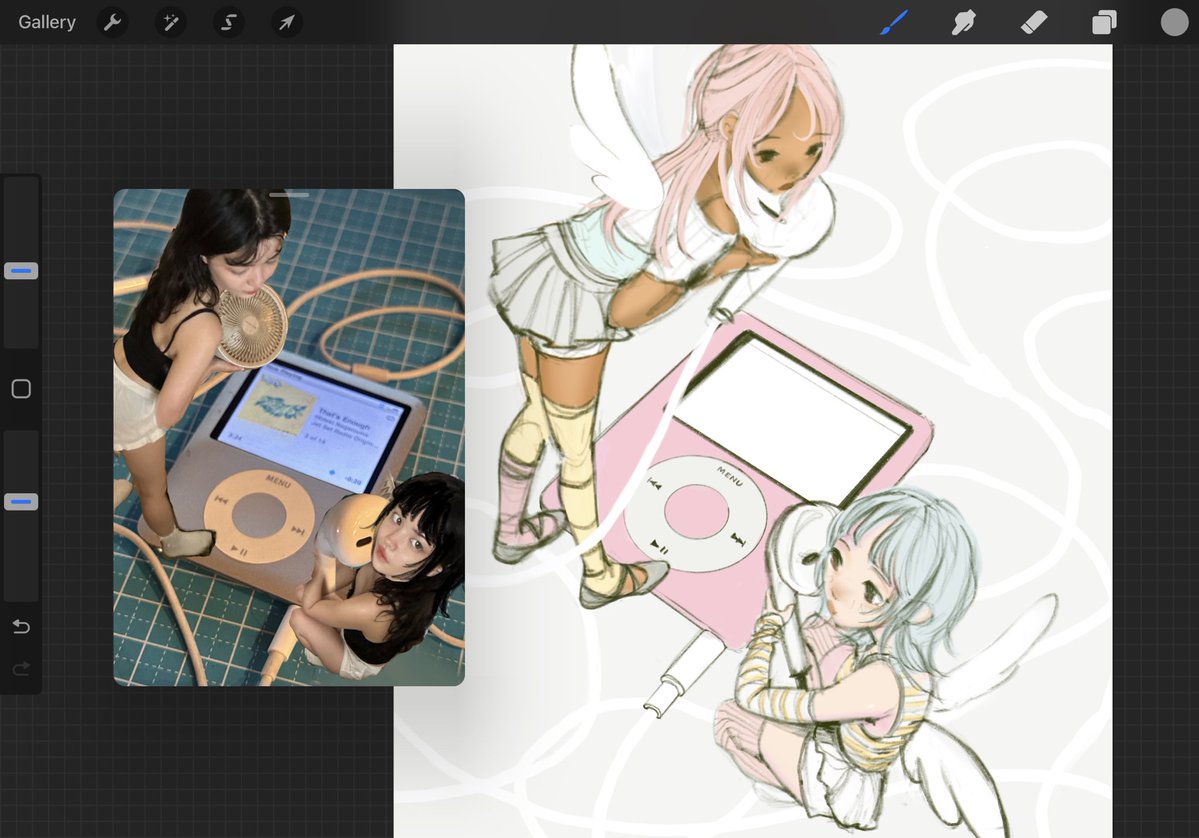Select the Transform arrow tool

[287, 22]
